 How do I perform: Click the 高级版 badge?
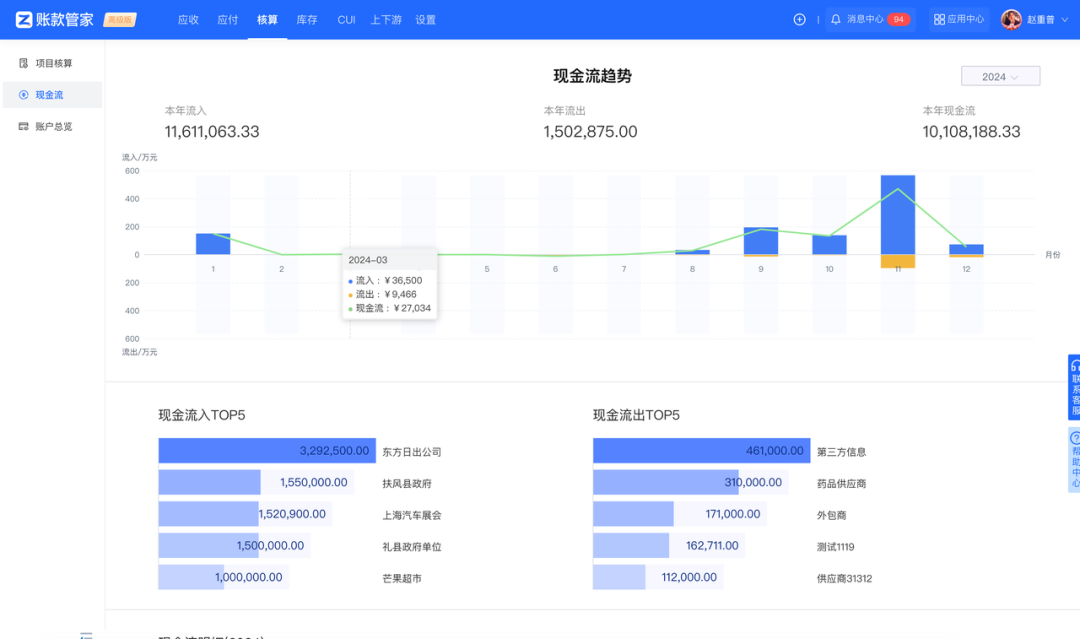122,18
